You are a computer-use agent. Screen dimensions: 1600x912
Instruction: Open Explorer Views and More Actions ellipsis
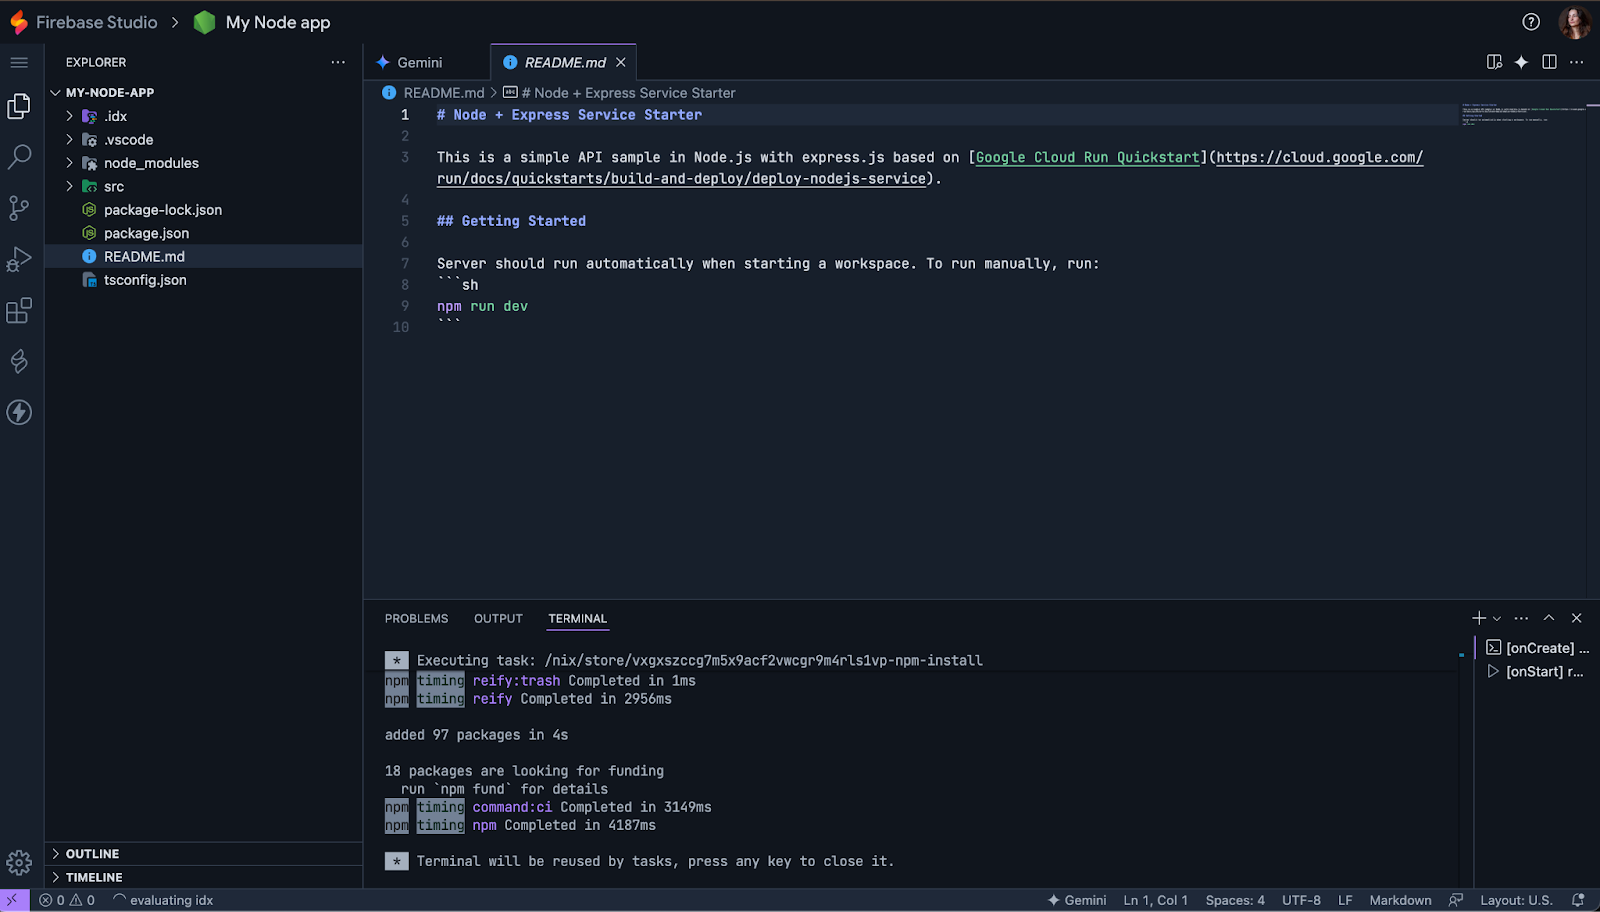pos(338,62)
